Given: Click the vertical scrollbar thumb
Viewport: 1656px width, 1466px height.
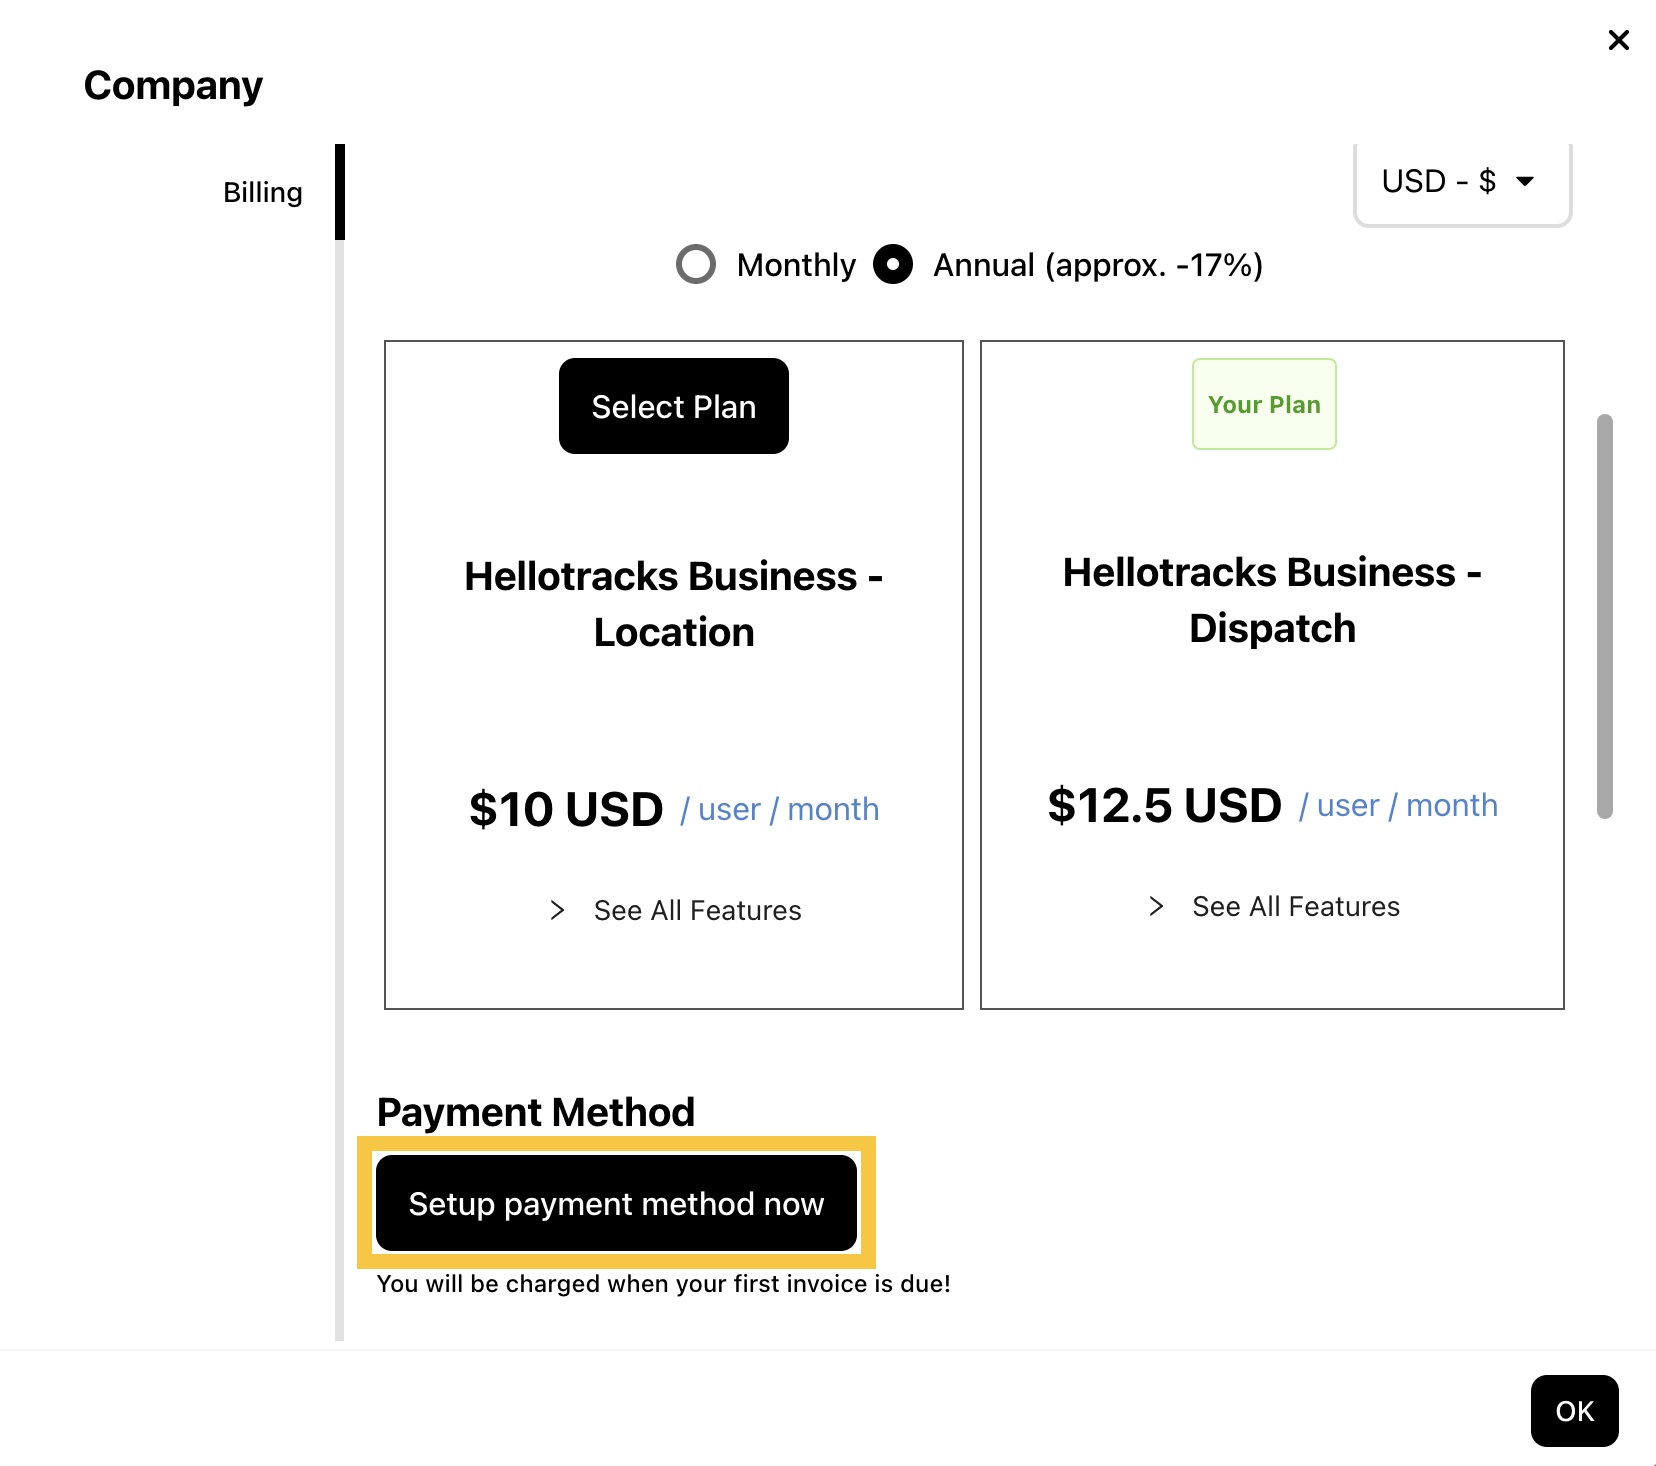Looking at the screenshot, I should tap(1604, 615).
